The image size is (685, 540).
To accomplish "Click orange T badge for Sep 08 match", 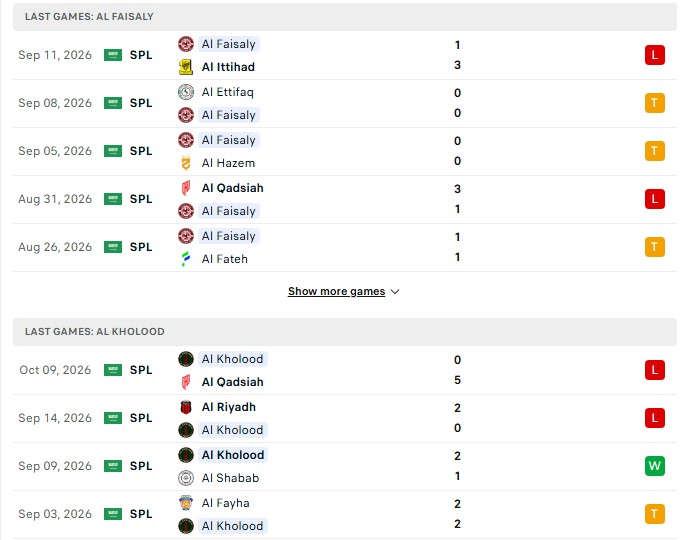I will (654, 103).
